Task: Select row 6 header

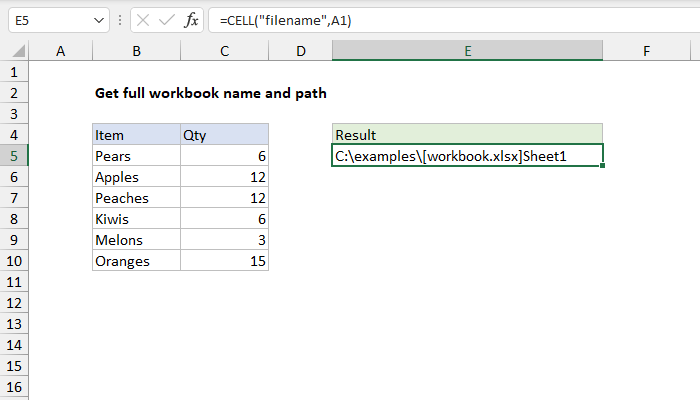Action: coord(14,177)
